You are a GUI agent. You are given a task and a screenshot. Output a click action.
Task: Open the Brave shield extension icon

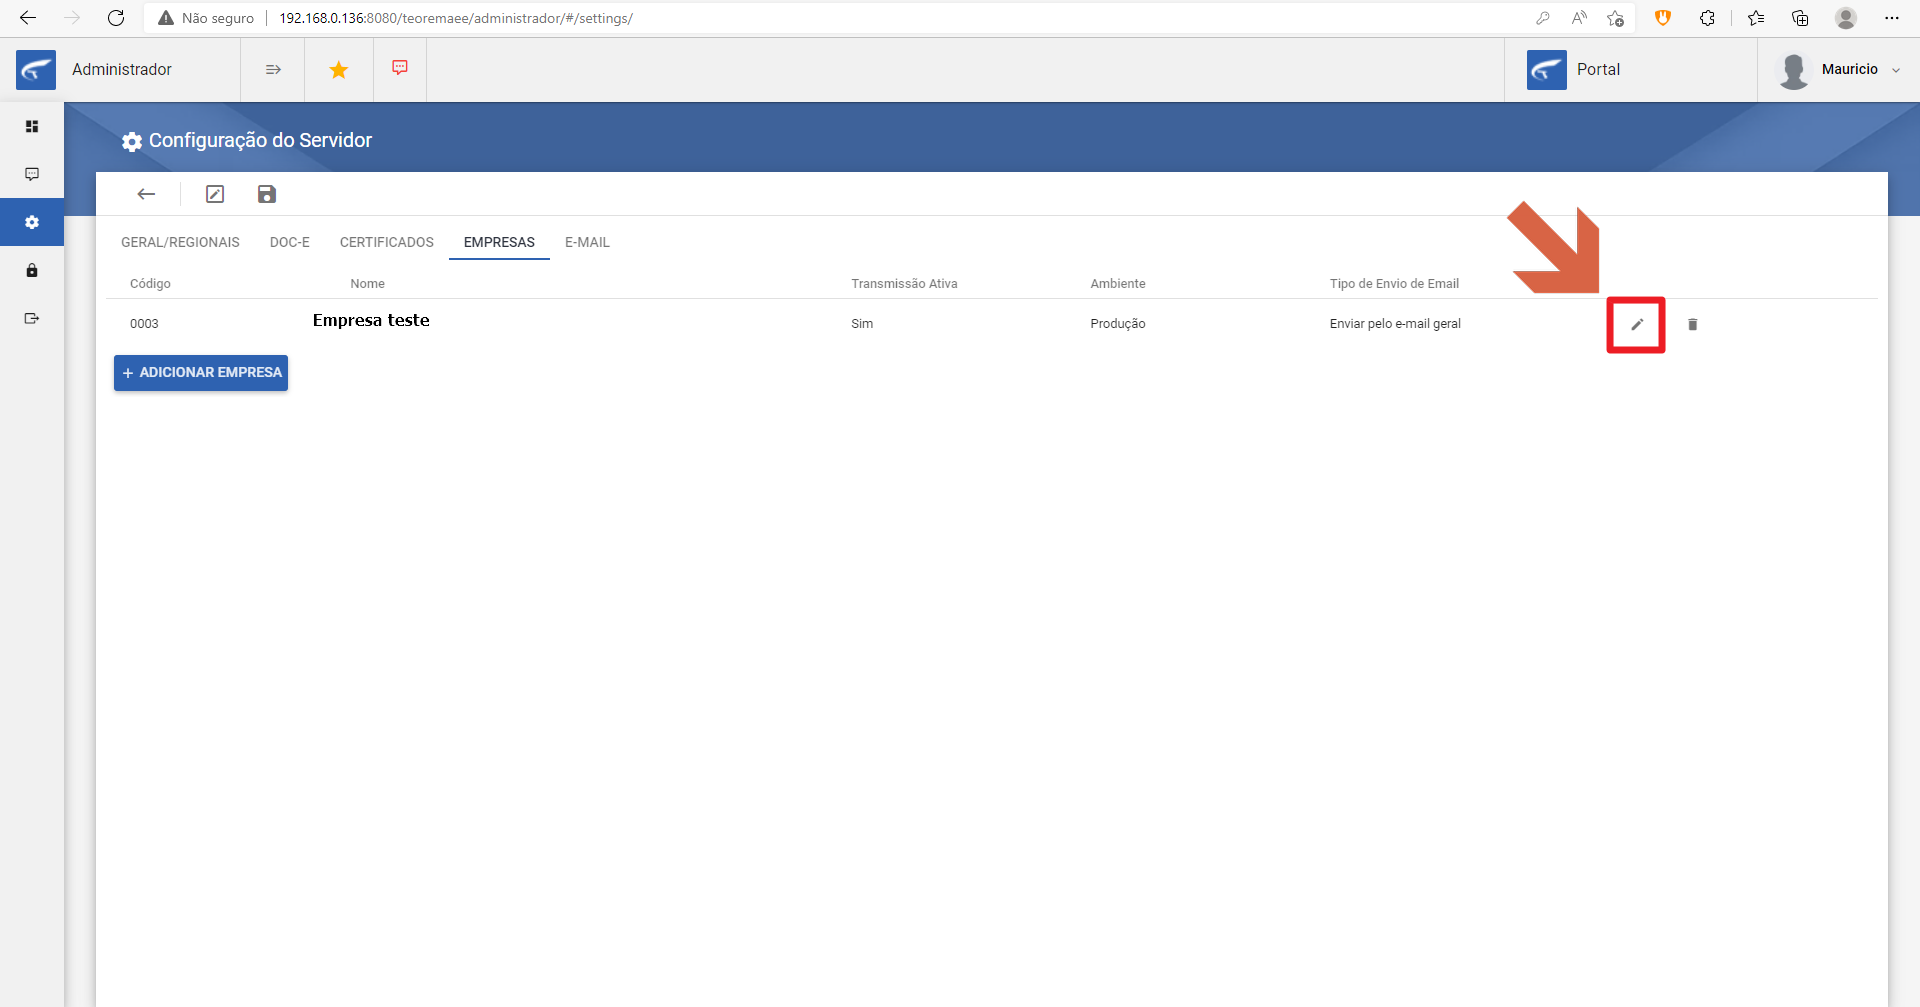click(x=1663, y=17)
